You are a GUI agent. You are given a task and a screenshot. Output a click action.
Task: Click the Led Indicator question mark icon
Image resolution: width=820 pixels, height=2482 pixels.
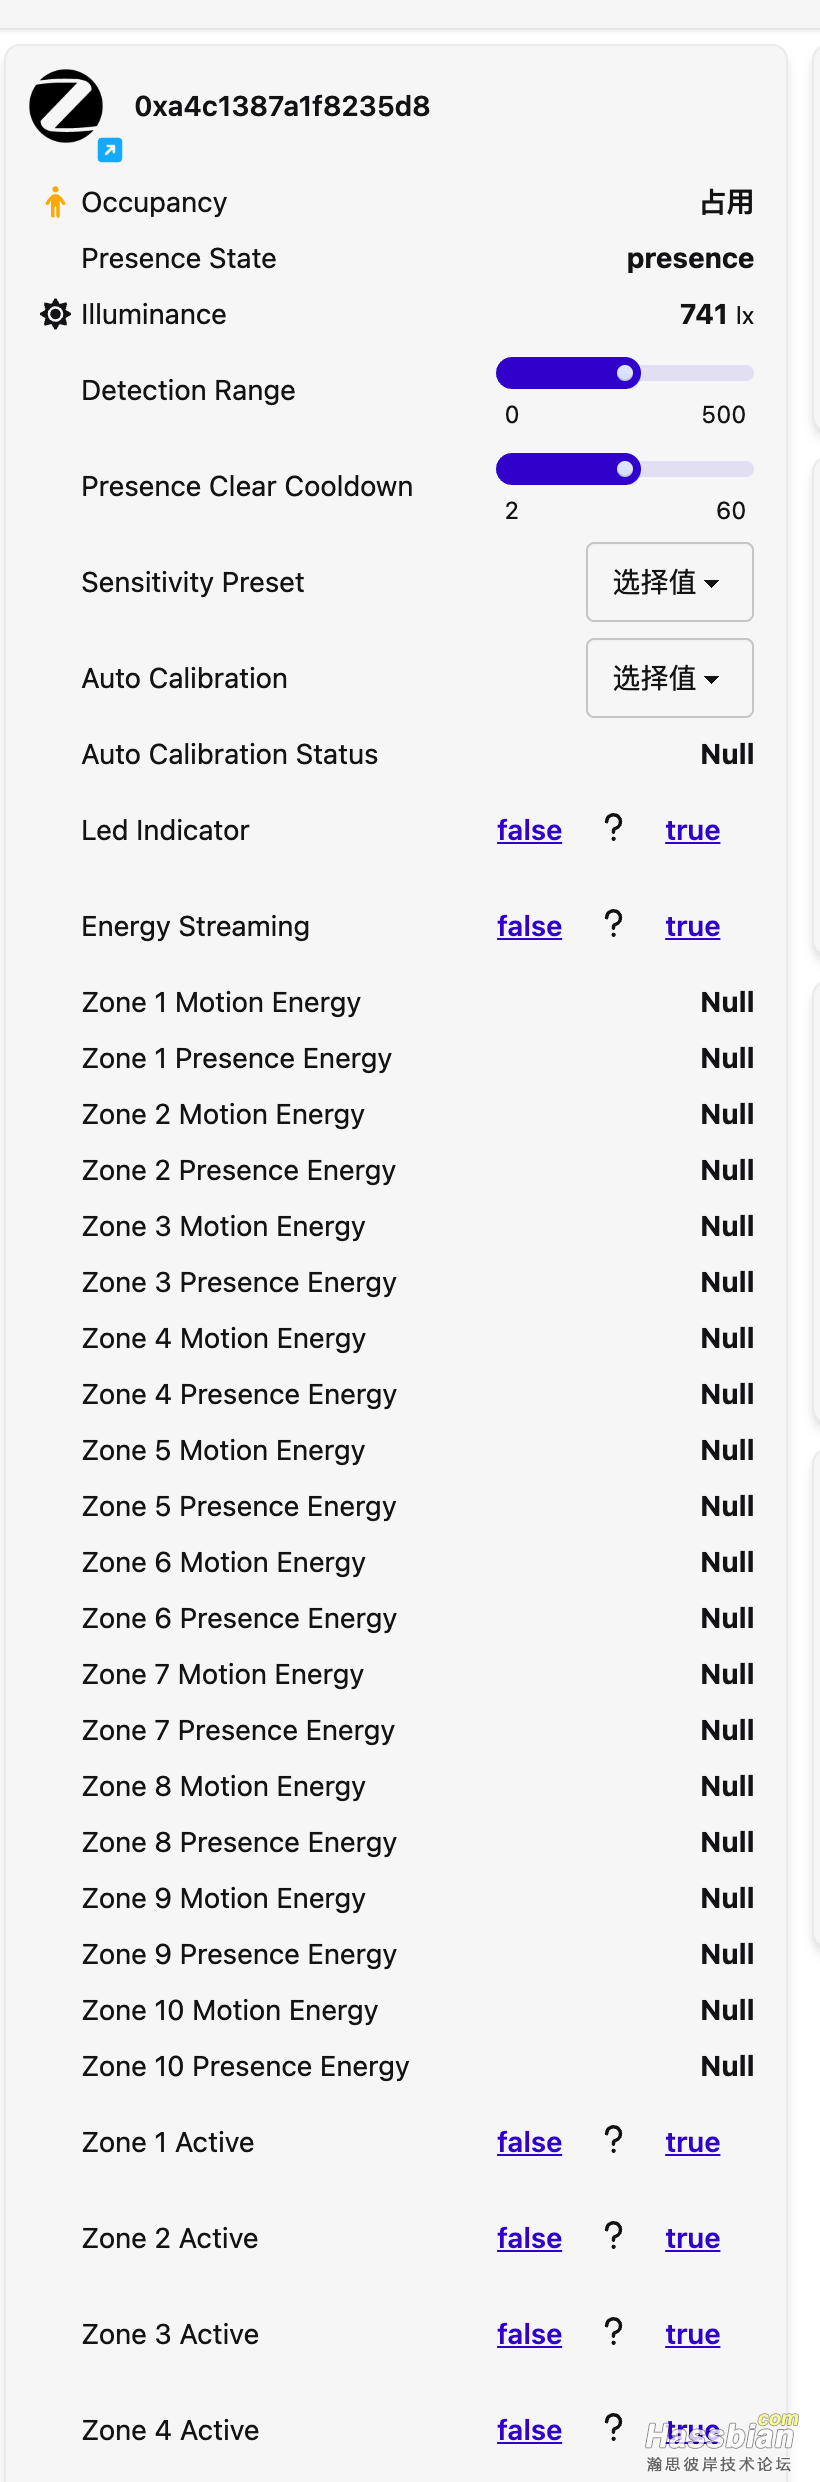pos(614,828)
